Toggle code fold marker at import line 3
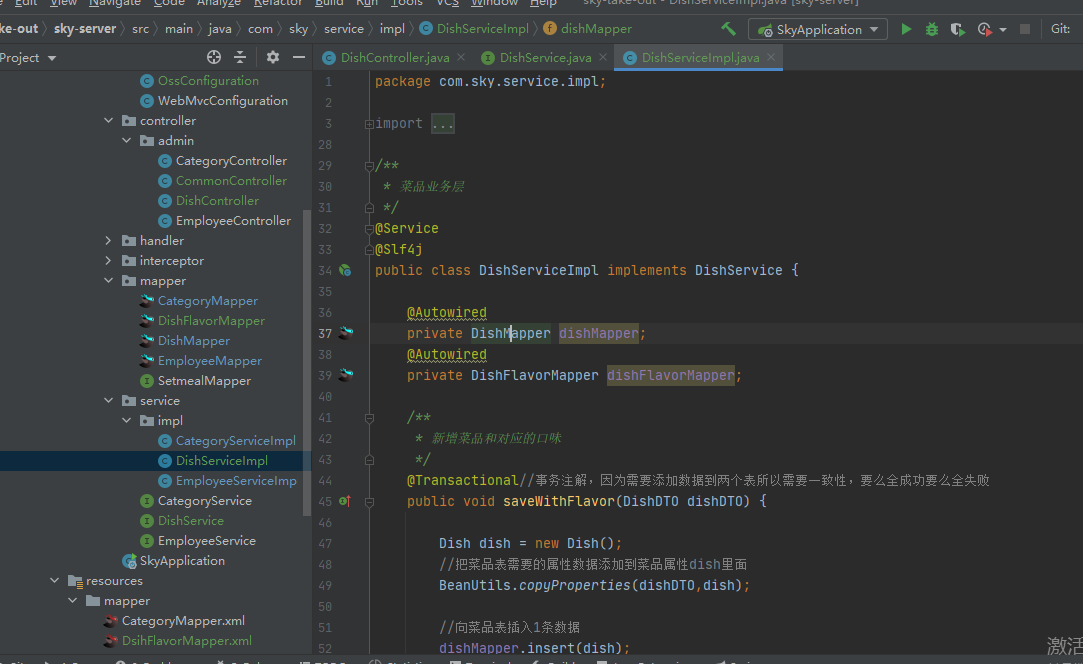This screenshot has width=1083, height=664. [369, 124]
